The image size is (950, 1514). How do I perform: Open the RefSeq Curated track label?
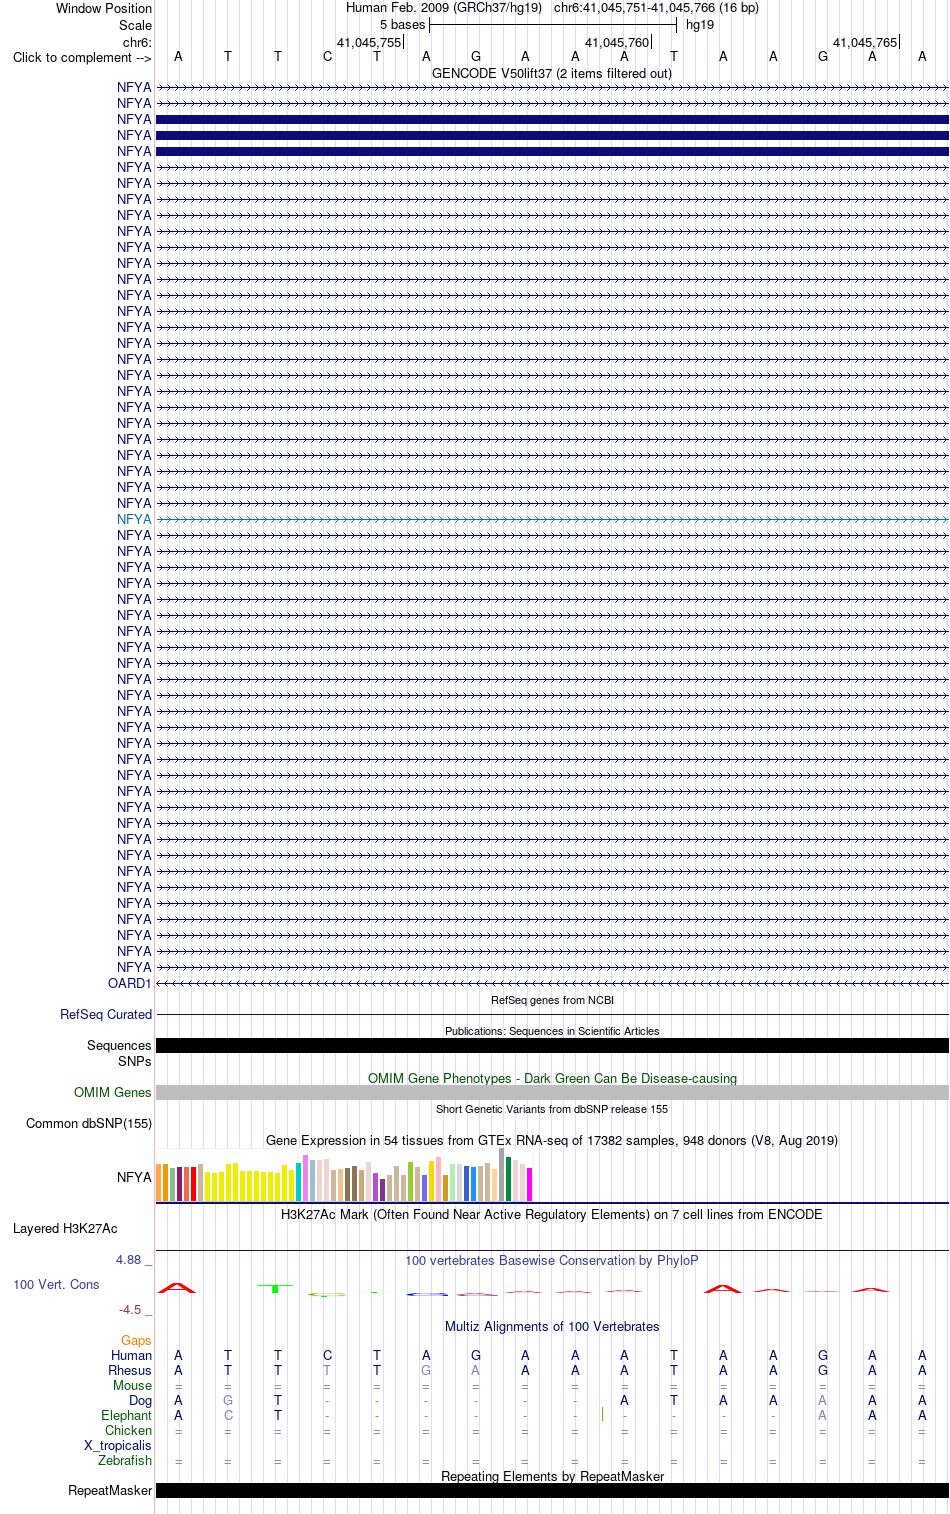tap(106, 1014)
